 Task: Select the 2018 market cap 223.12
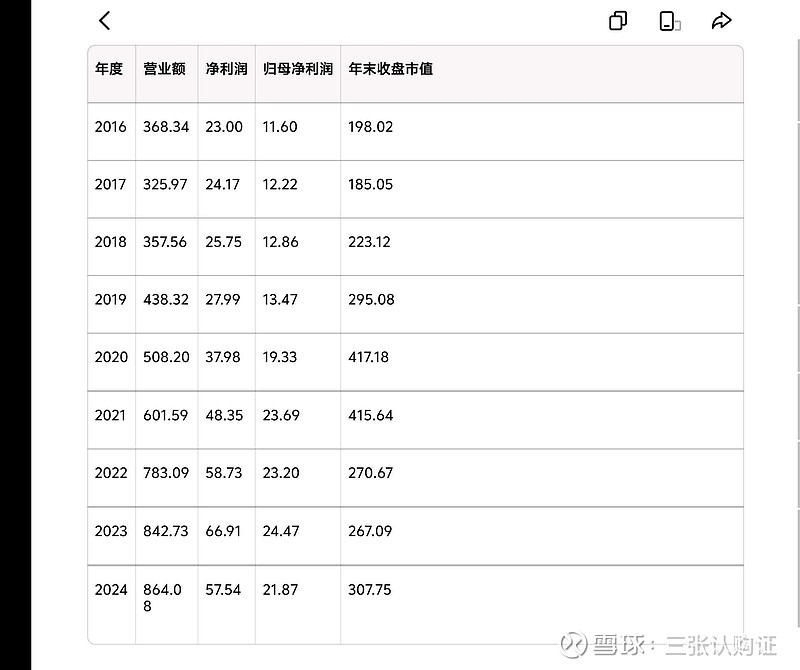[370, 242]
